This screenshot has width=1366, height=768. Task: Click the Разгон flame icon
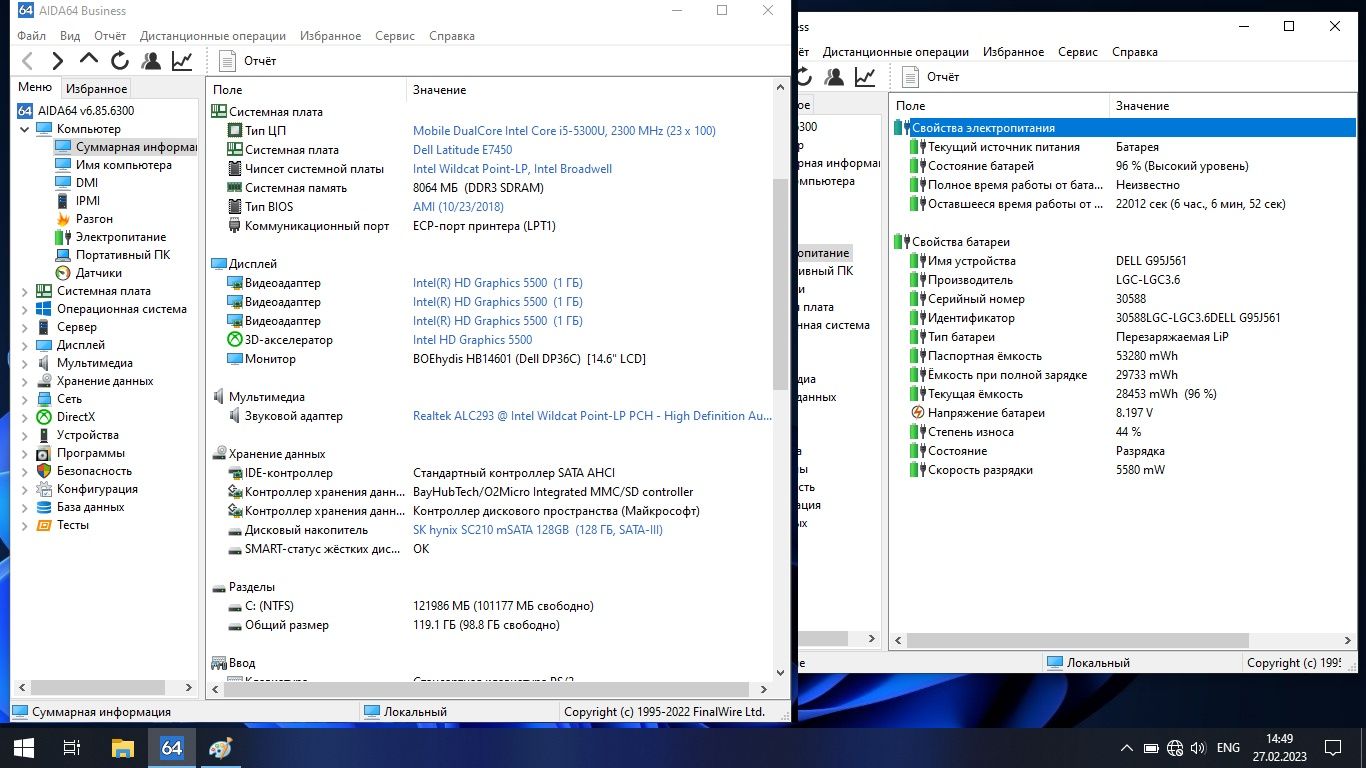(64, 219)
